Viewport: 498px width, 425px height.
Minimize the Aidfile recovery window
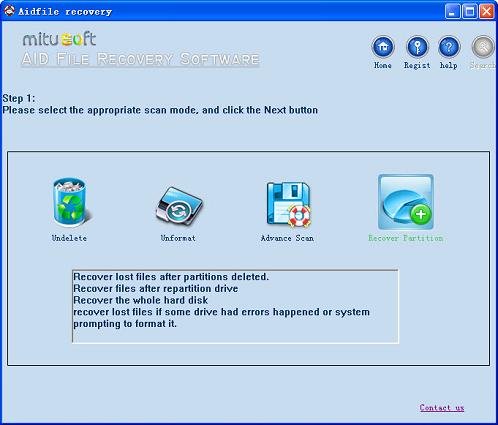(x=452, y=12)
